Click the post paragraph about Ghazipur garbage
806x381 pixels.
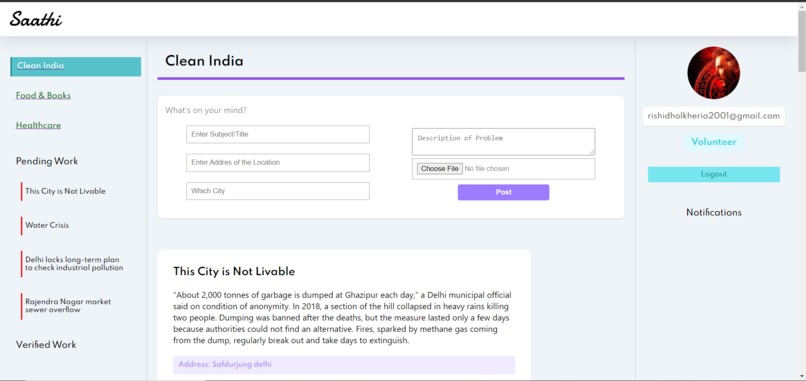click(x=342, y=318)
